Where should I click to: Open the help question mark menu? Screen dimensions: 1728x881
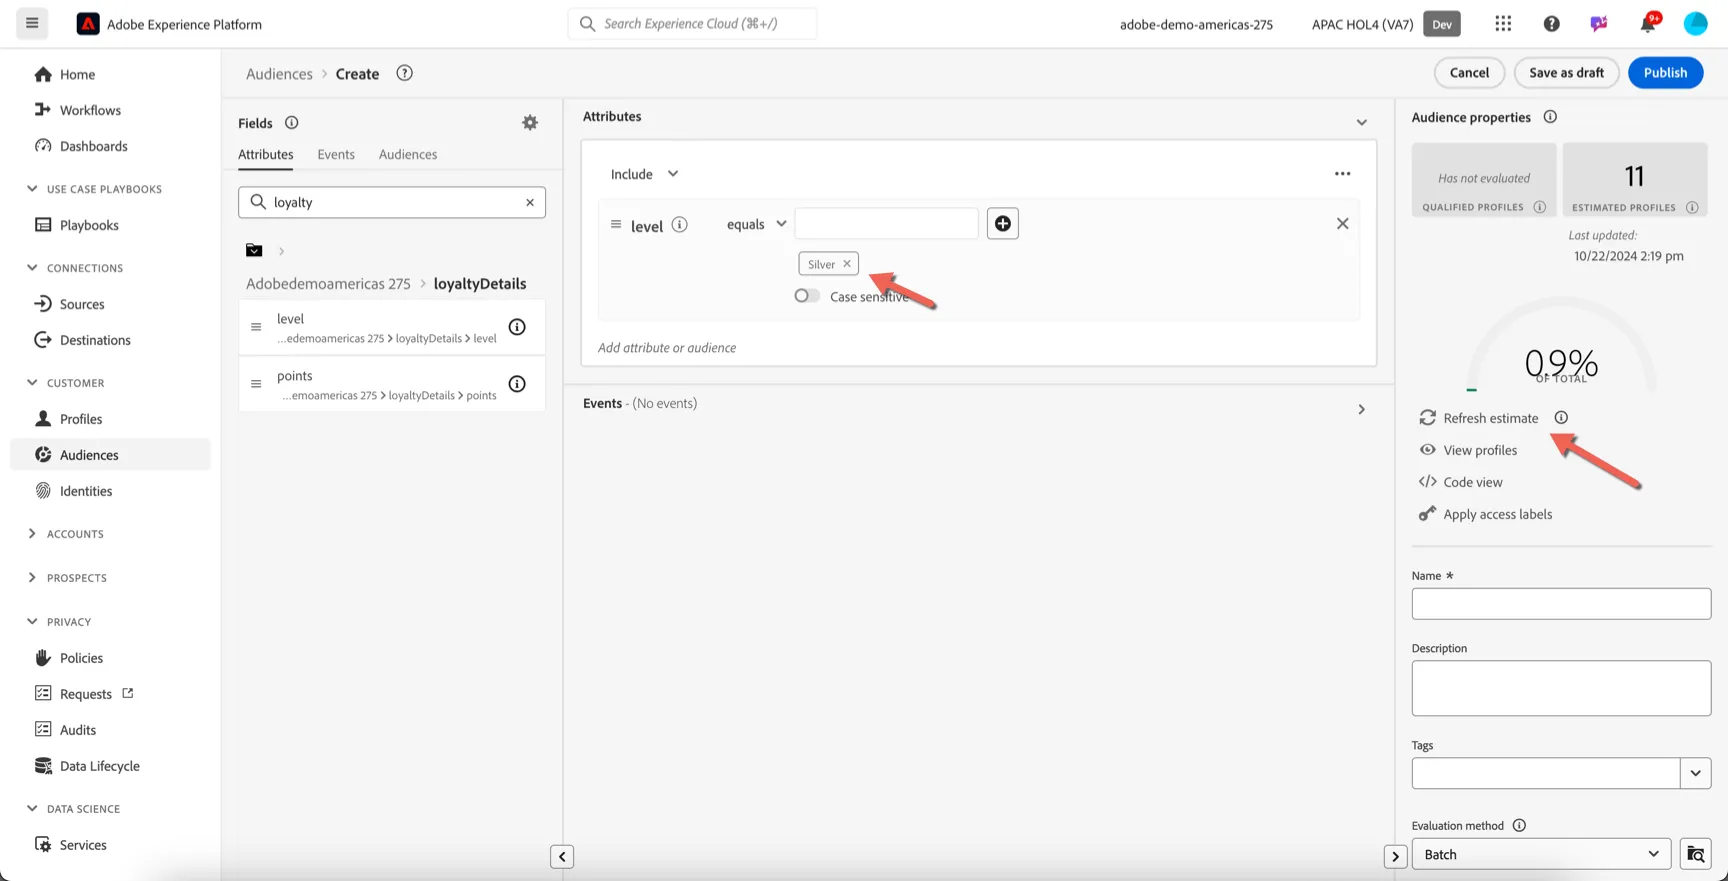[1551, 23]
